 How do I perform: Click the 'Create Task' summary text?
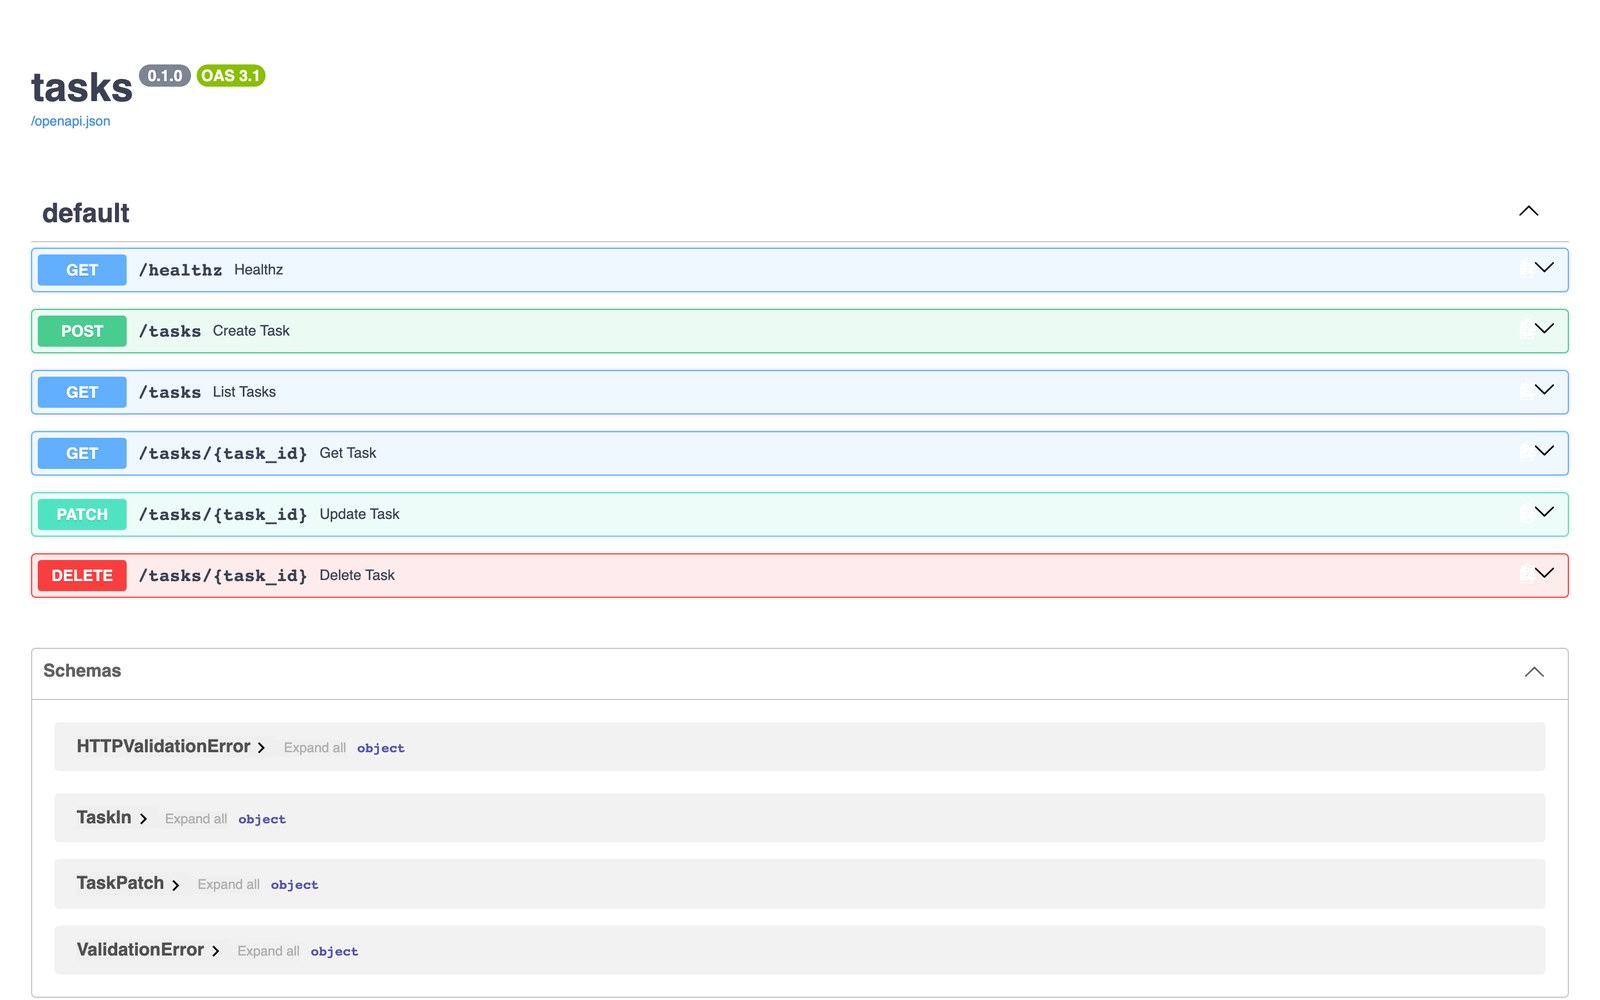click(251, 331)
